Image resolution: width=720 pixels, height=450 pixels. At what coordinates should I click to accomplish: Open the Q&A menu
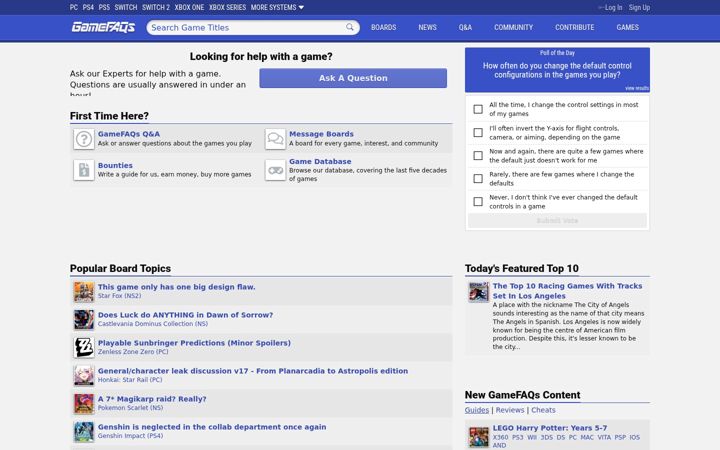(x=465, y=27)
